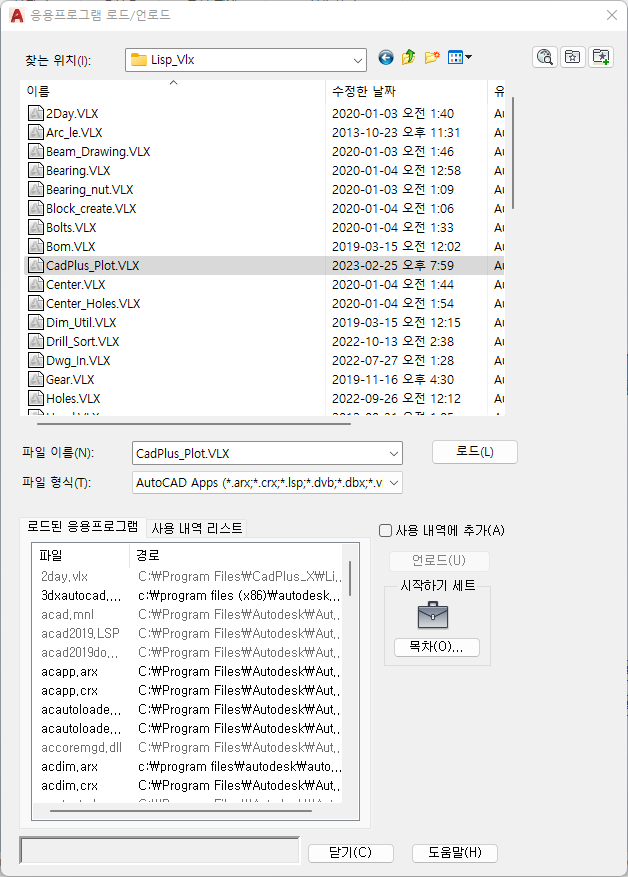Select the Arc_le.VLX file icon
This screenshot has width=628, height=877.
tap(36, 132)
